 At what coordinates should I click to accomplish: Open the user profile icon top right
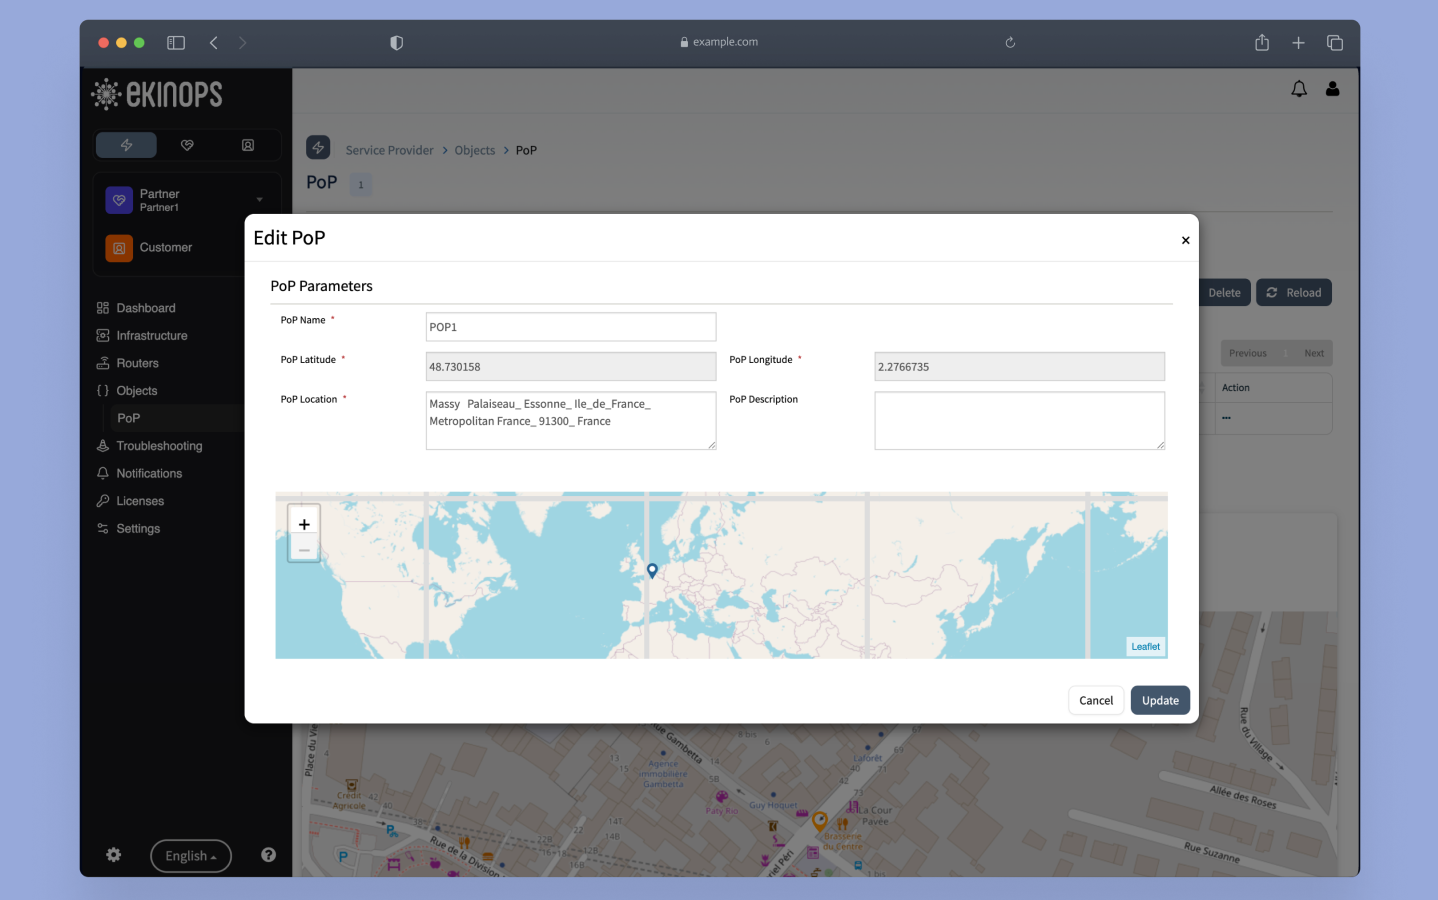click(1333, 88)
